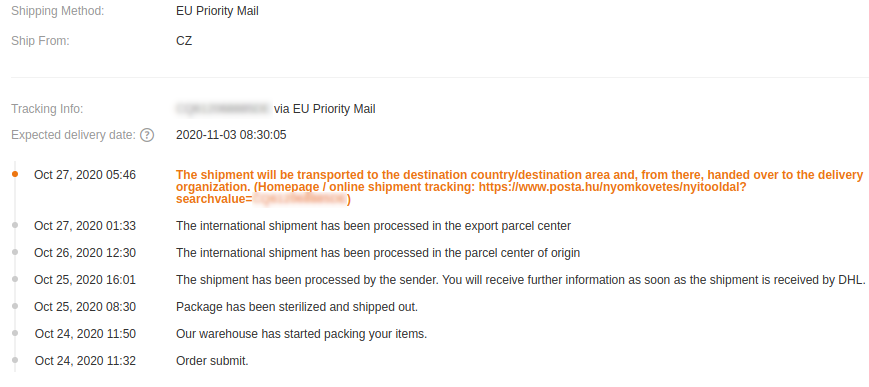Click the Oct 24 11:50 timeline dot
The height and width of the screenshot is (387, 869).
pyautogui.click(x=15, y=333)
